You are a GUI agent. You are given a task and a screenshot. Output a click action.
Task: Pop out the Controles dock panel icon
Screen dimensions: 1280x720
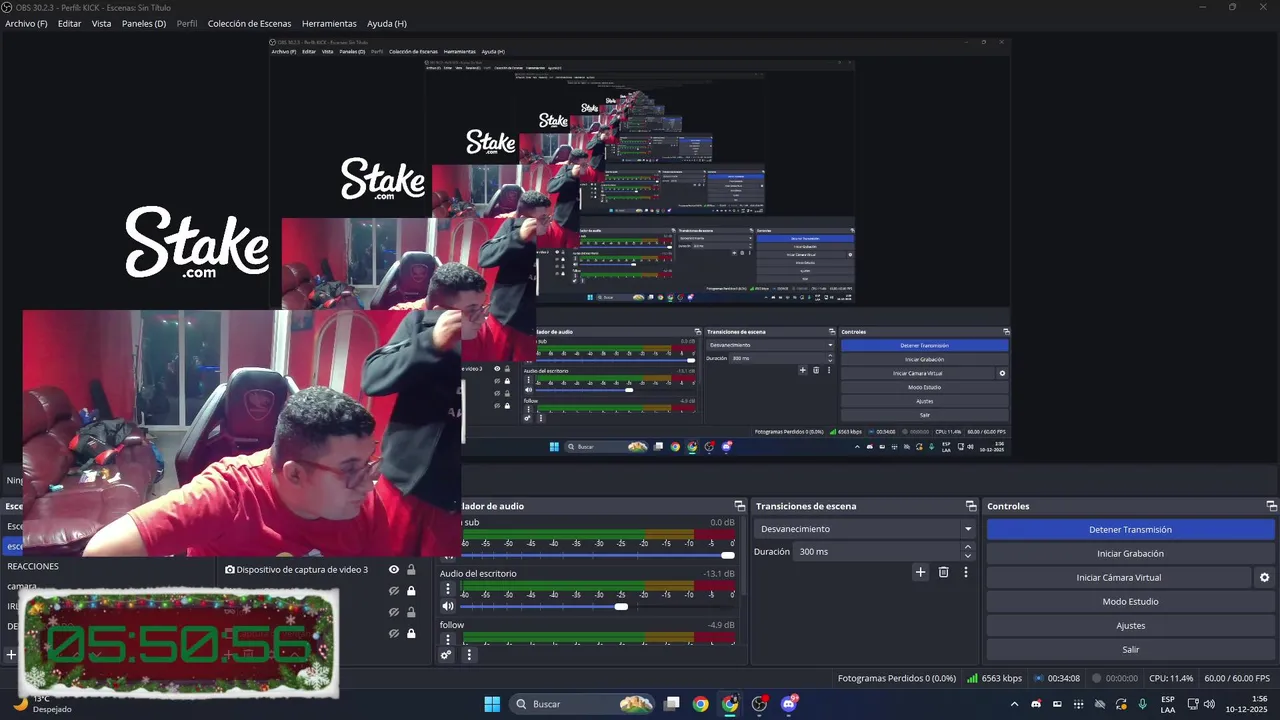point(1271,506)
